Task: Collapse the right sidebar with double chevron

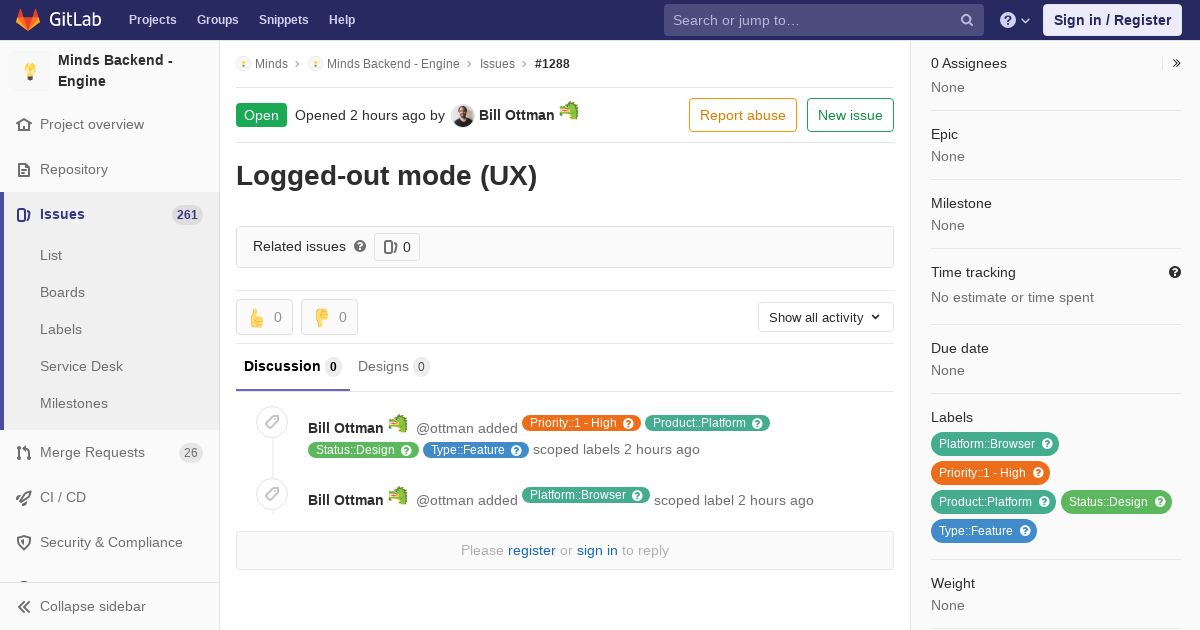Action: pyautogui.click(x=1177, y=63)
